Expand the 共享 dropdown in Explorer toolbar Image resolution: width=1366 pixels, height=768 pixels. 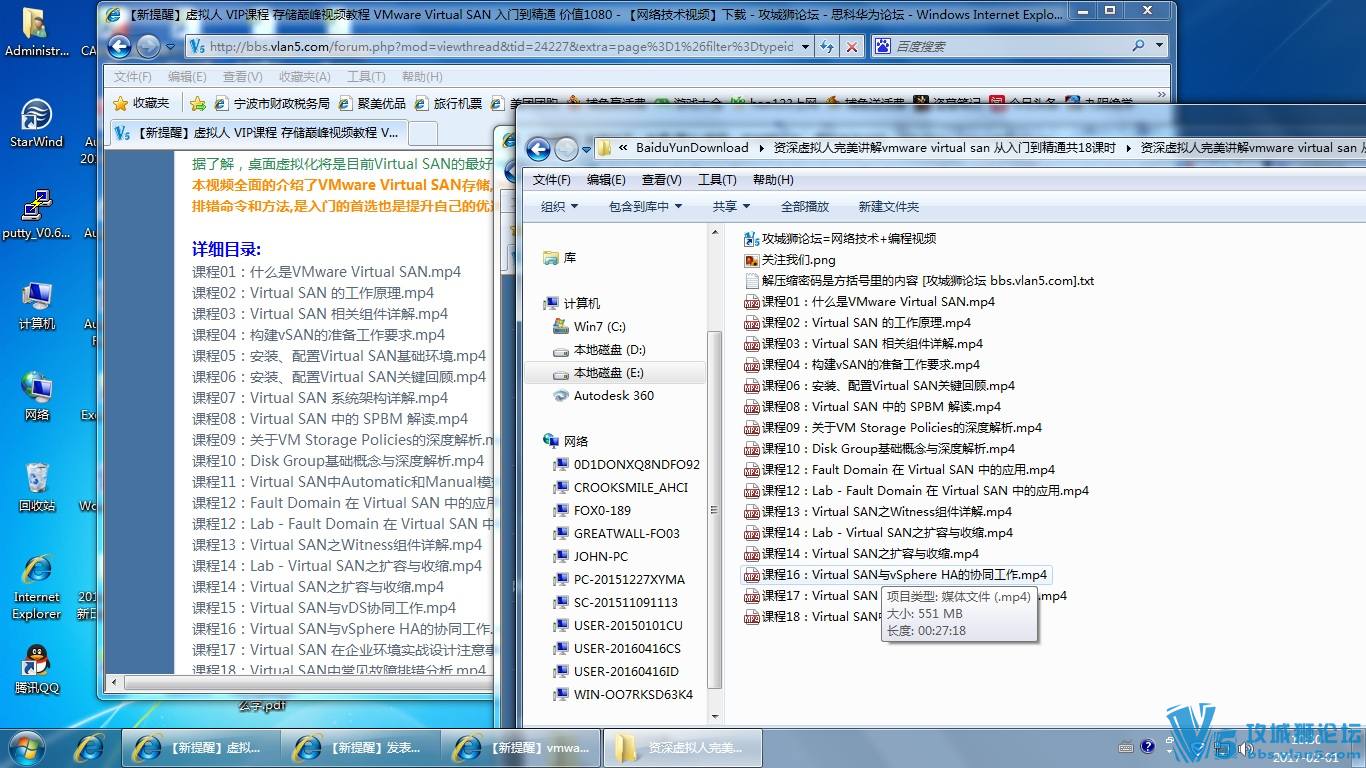pos(731,206)
